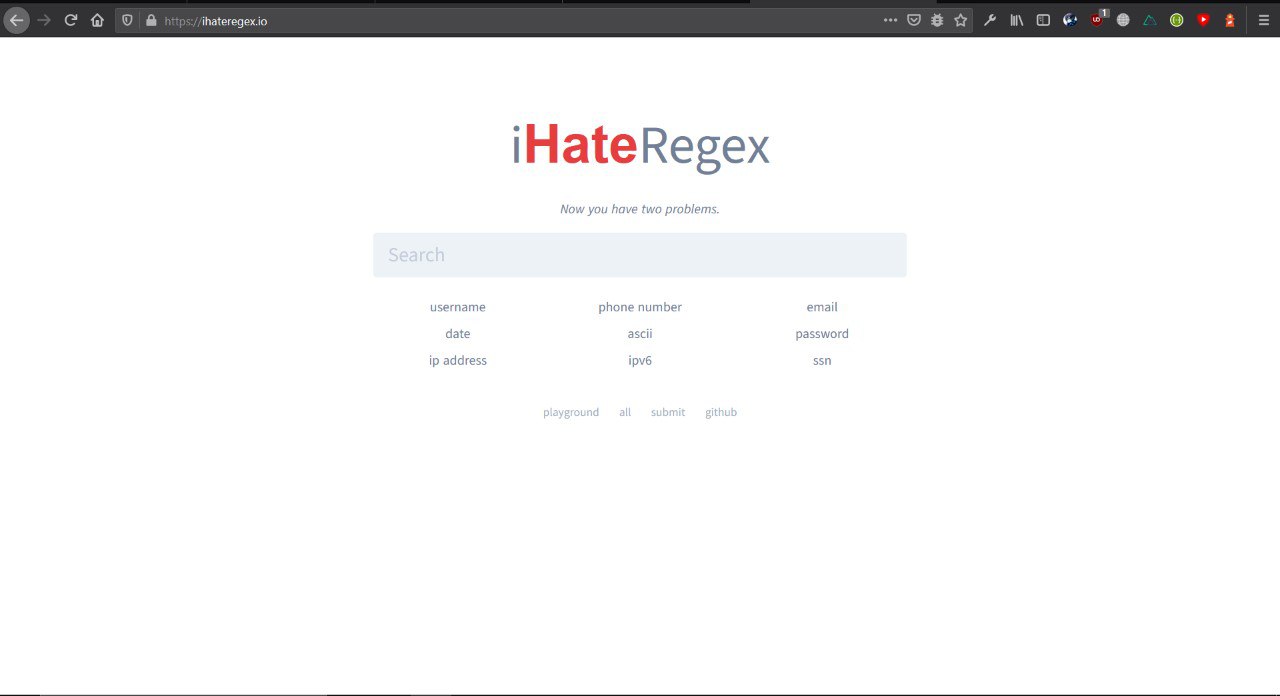Open the Firefox hamburger menu

point(1264,20)
